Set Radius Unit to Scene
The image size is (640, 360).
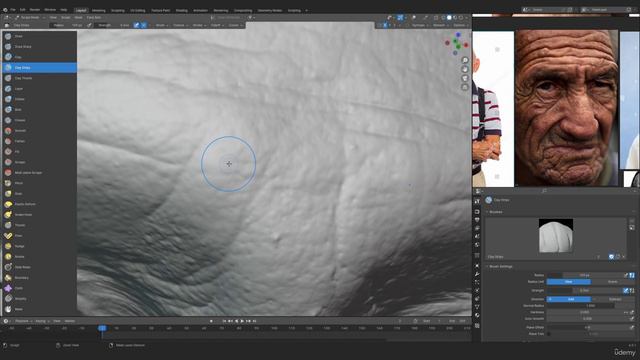click(613, 282)
